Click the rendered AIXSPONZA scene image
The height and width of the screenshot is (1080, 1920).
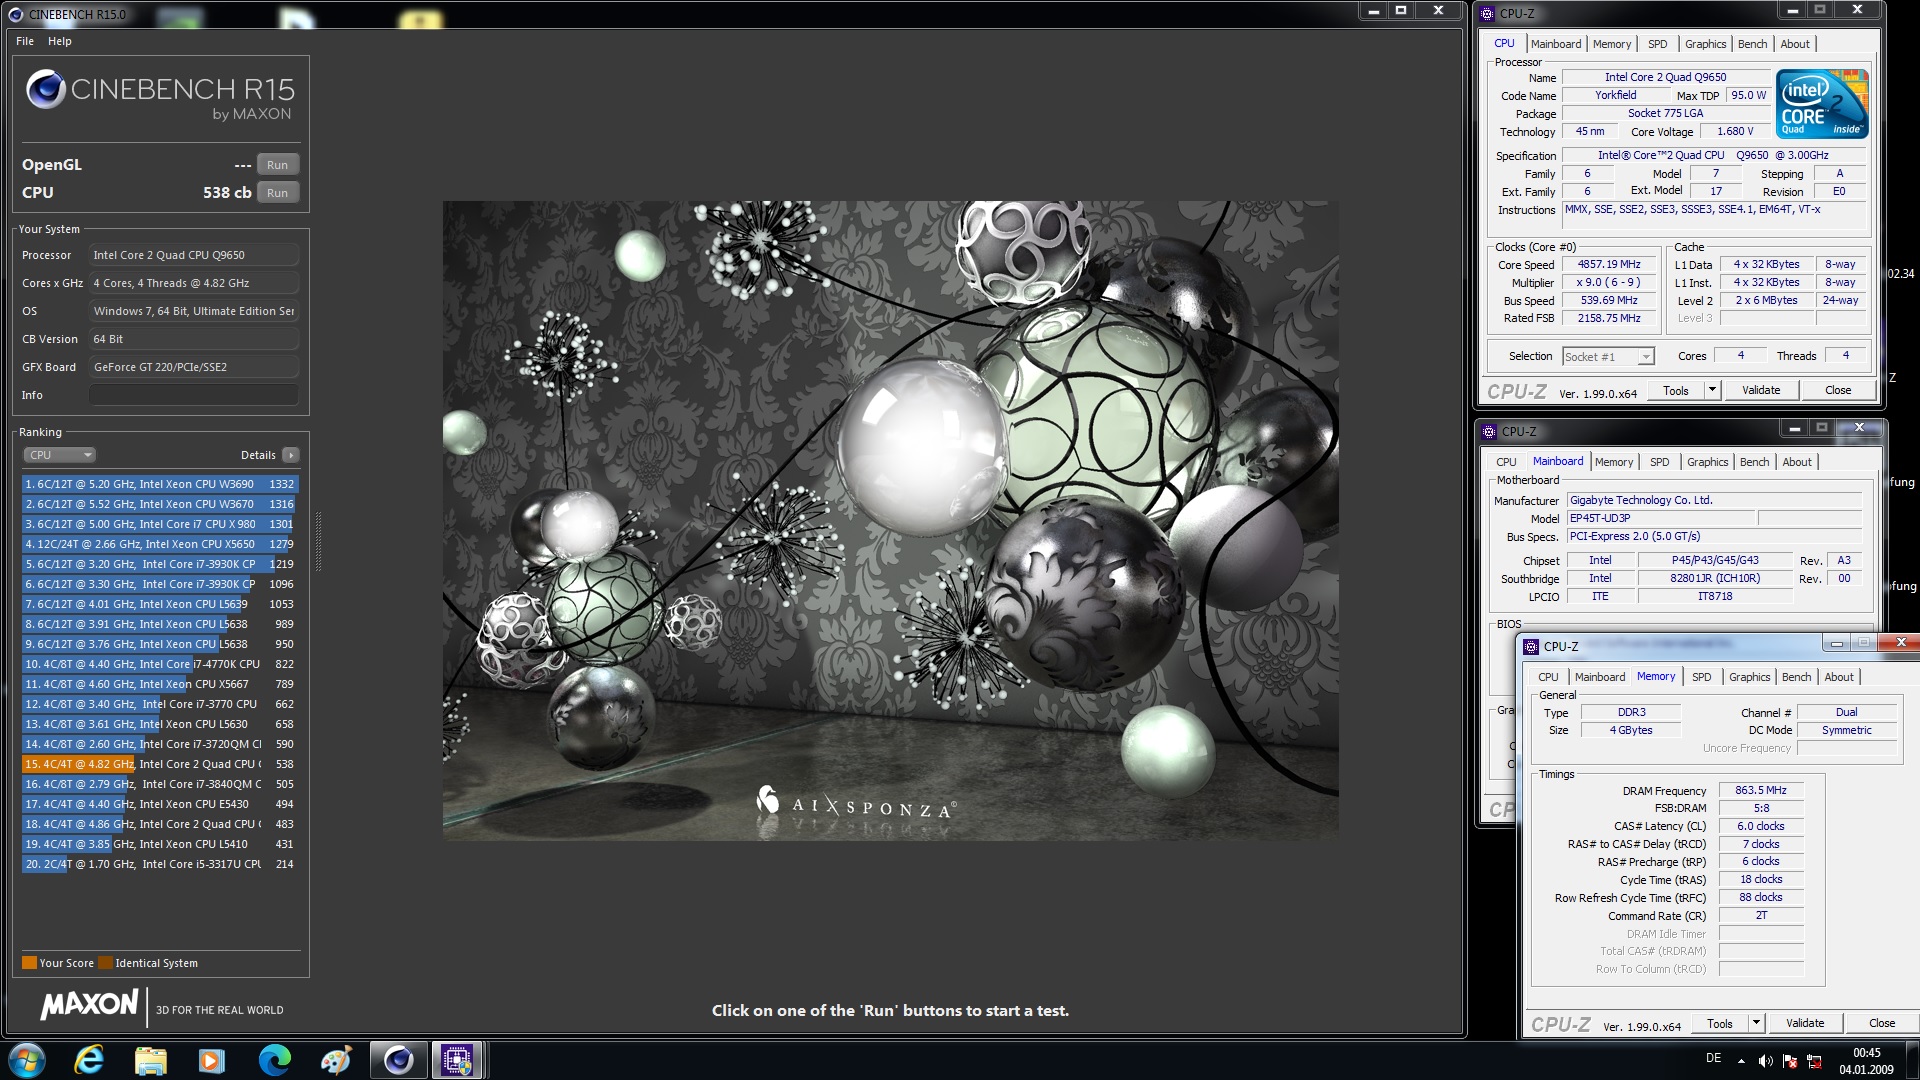[890, 520]
